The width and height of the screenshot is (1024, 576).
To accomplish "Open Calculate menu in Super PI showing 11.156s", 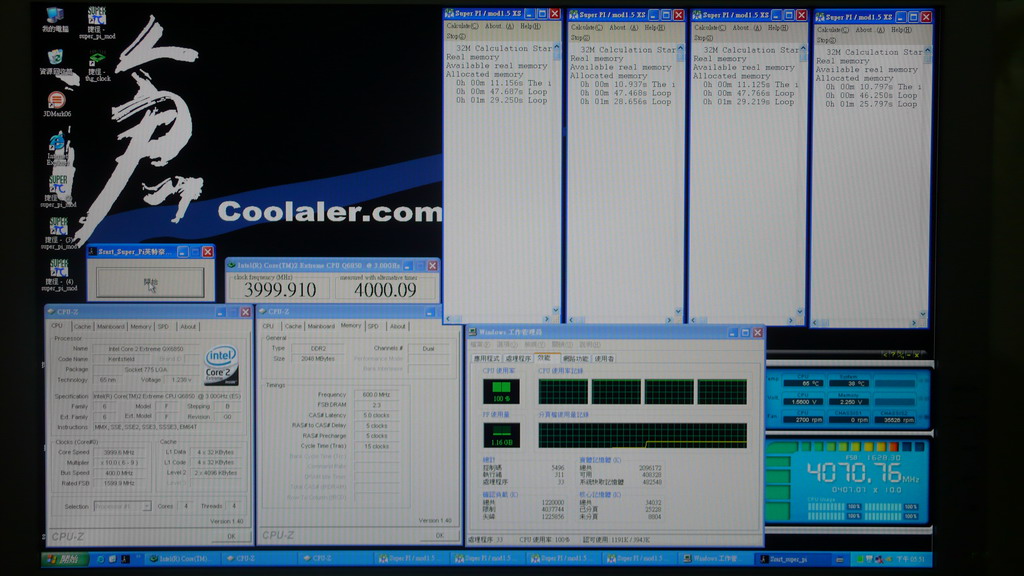I will [x=462, y=27].
